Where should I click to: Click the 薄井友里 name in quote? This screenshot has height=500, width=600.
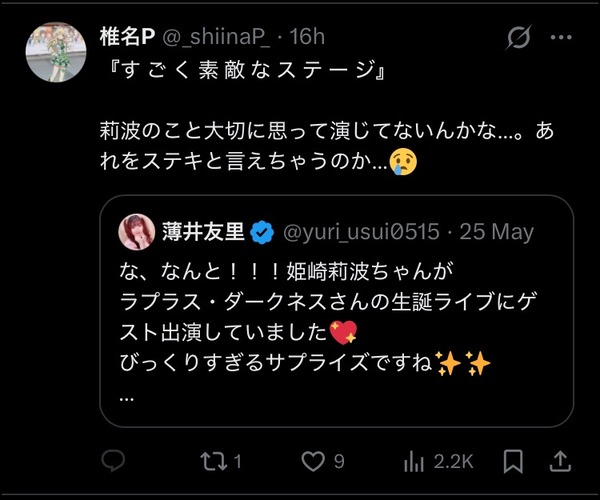203,232
